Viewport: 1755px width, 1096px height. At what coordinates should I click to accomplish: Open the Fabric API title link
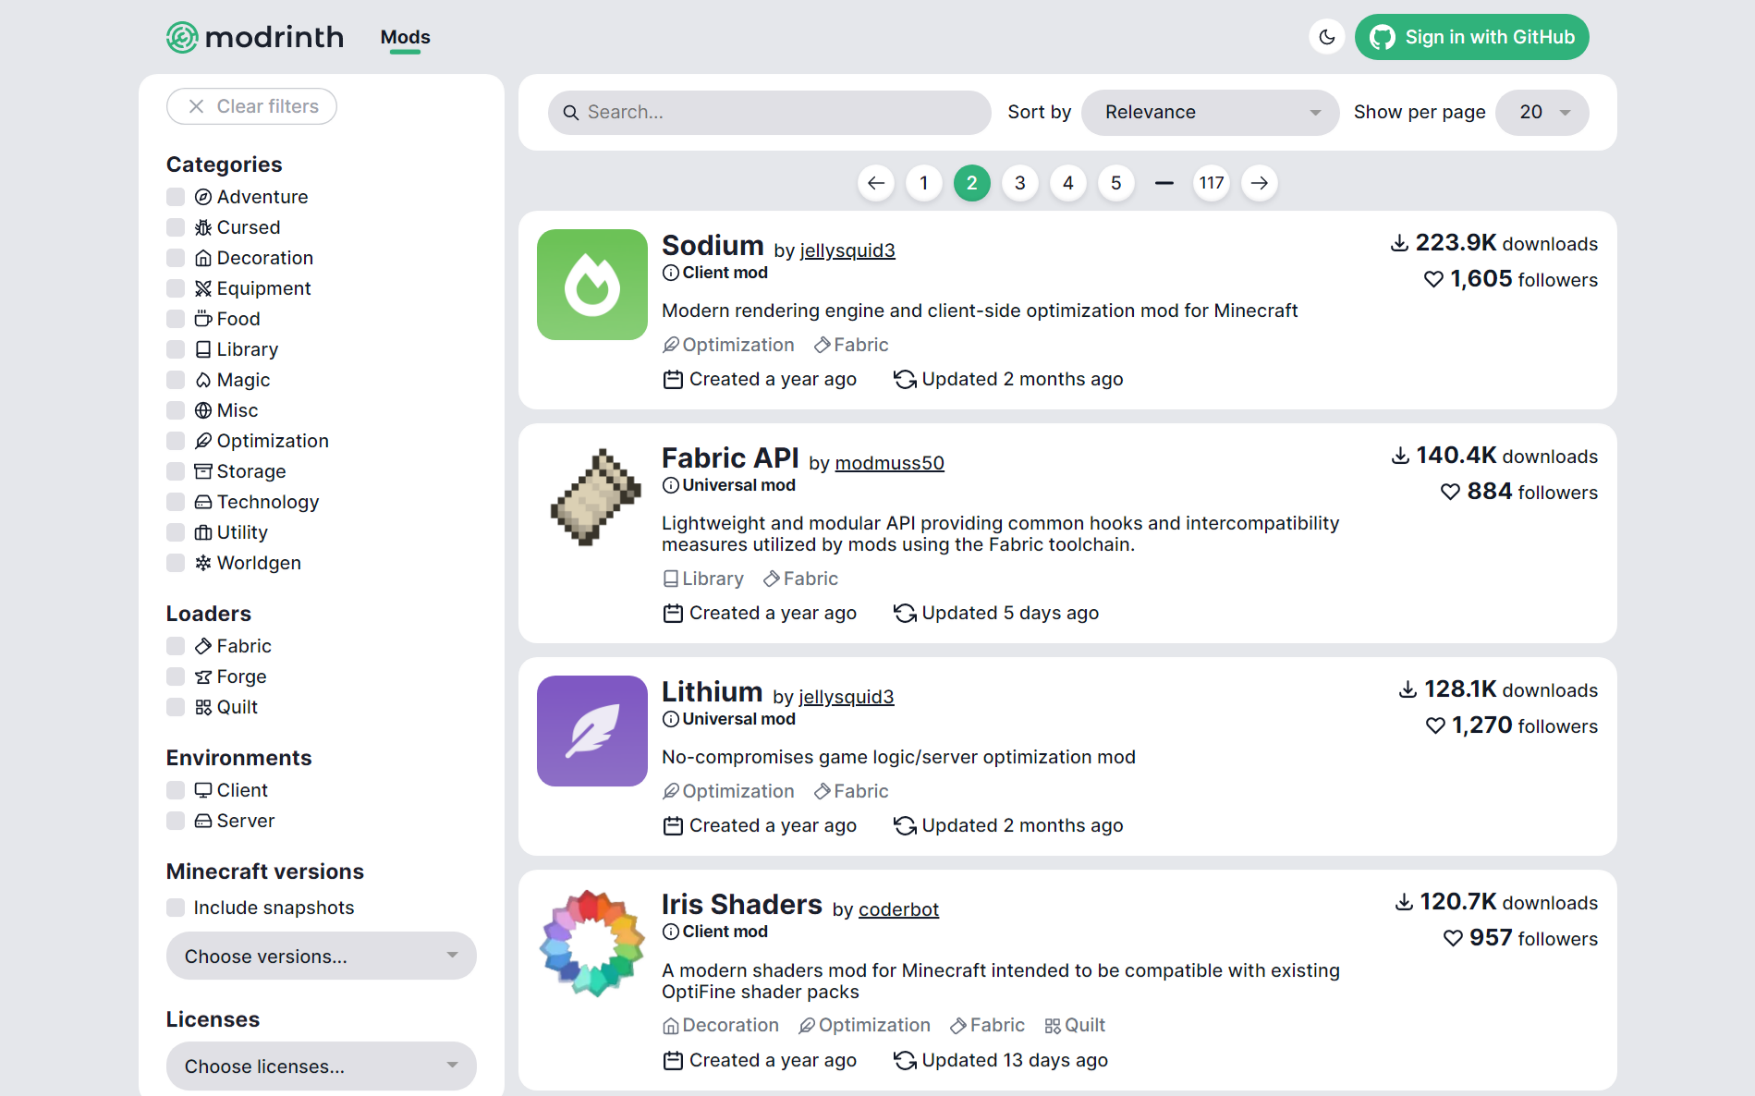(731, 458)
